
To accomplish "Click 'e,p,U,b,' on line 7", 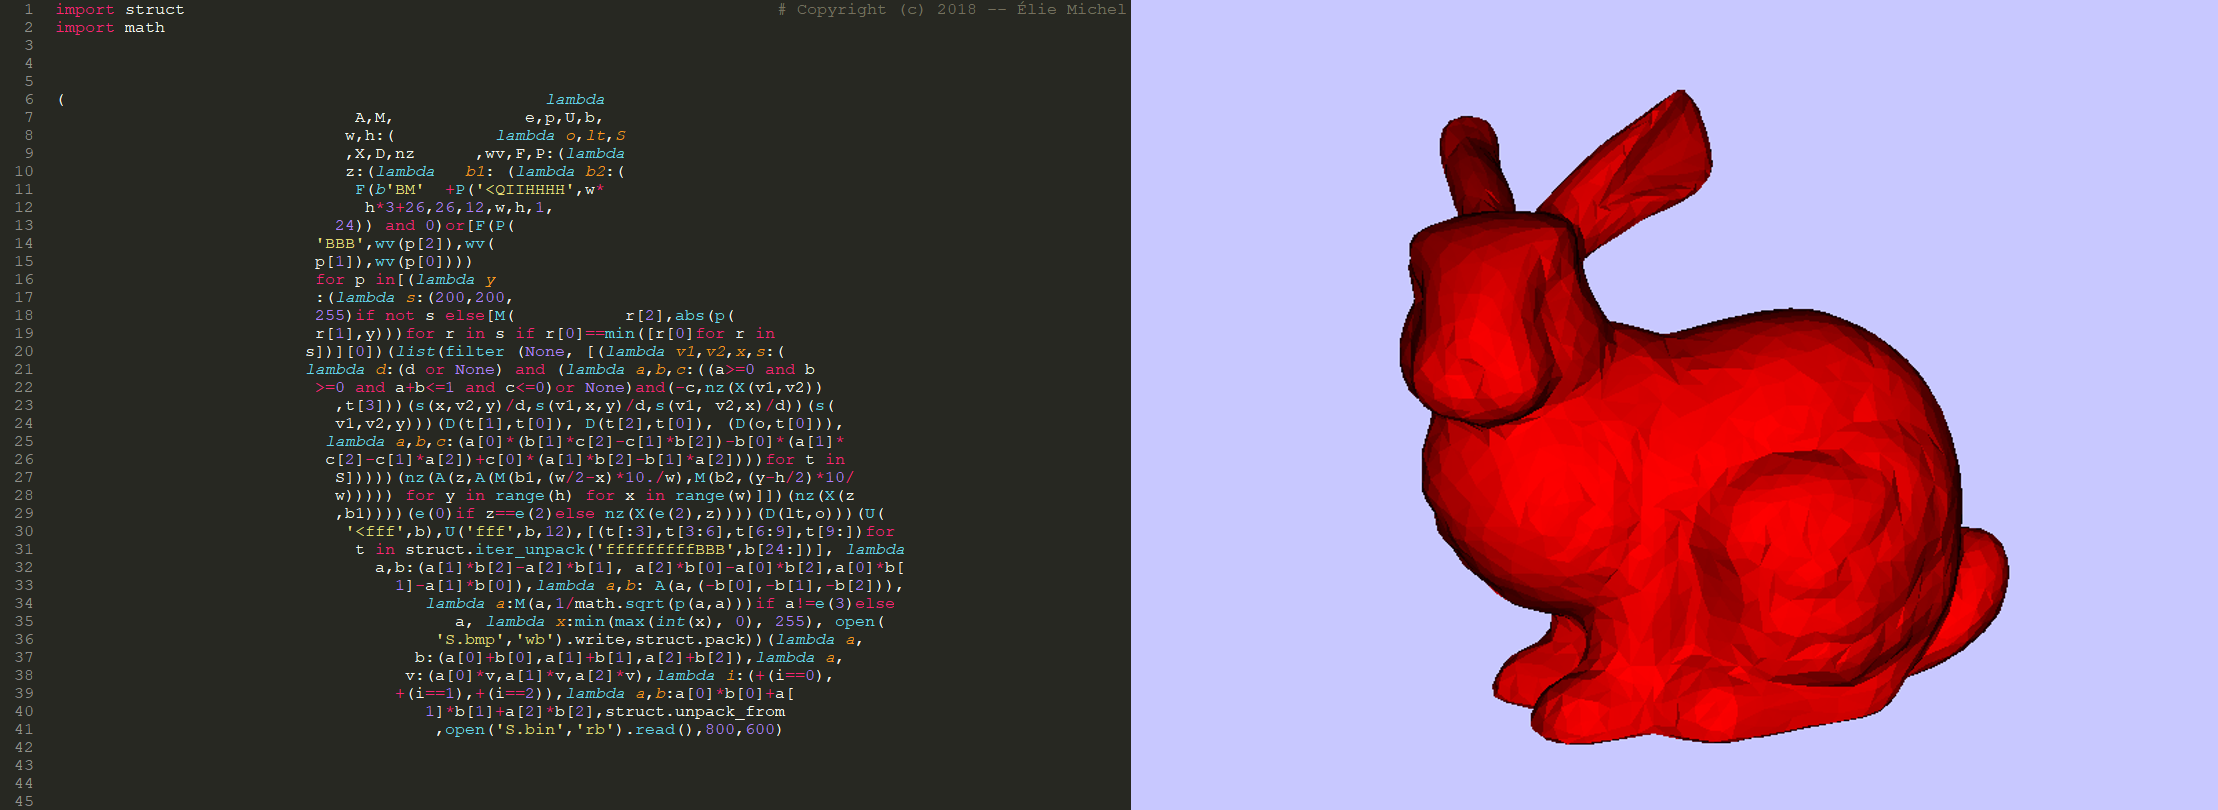I will pyautogui.click(x=565, y=118).
